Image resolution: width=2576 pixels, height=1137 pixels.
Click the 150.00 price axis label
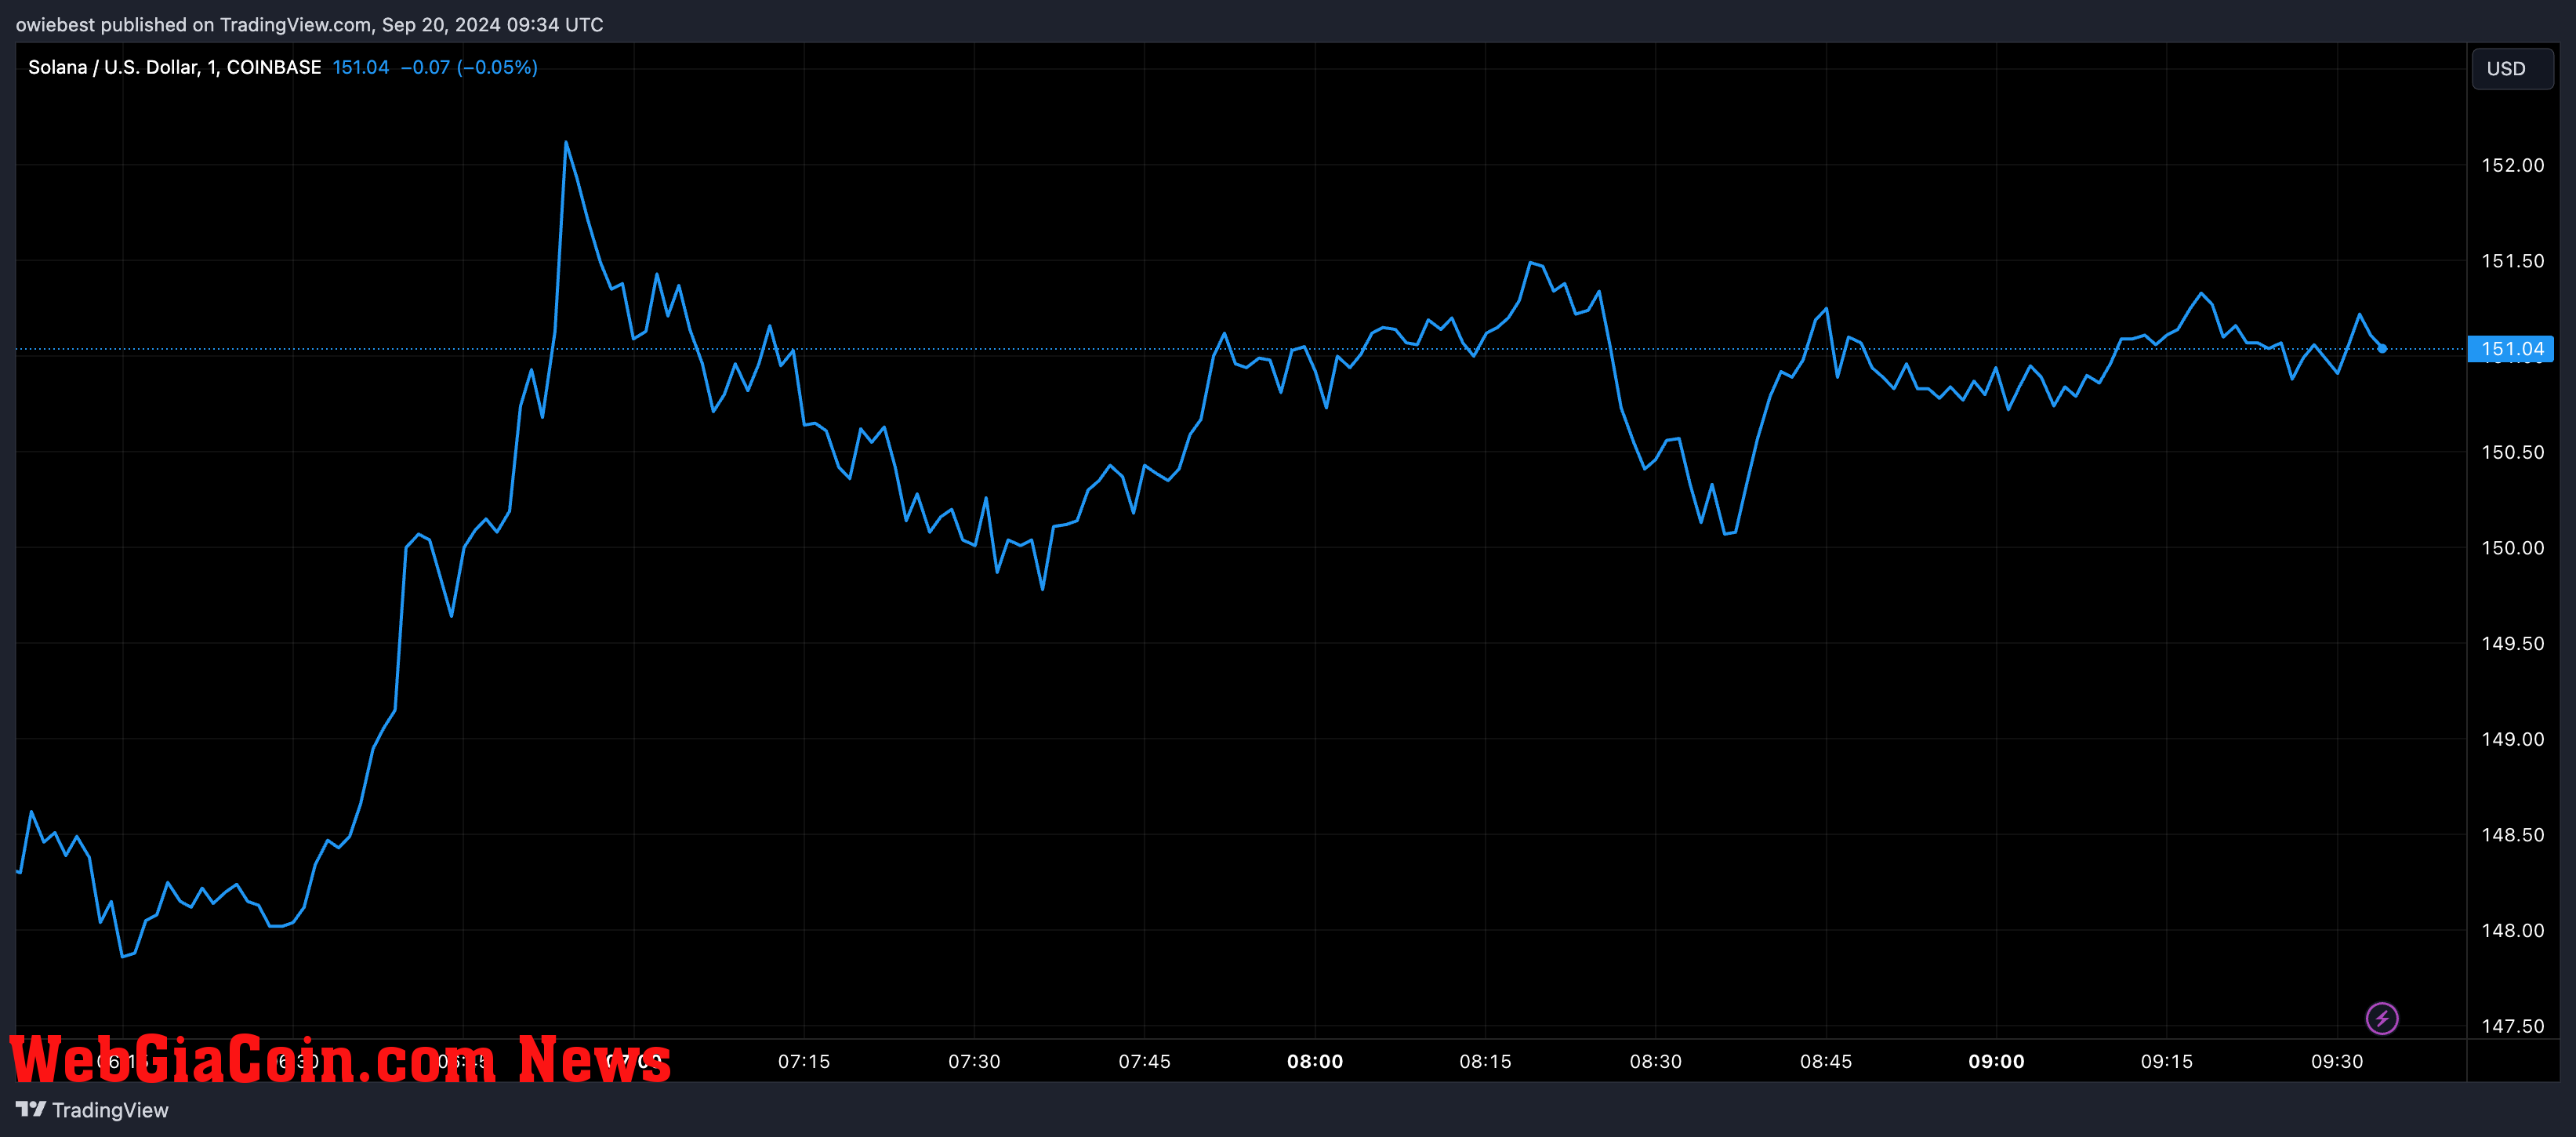click(x=2512, y=548)
